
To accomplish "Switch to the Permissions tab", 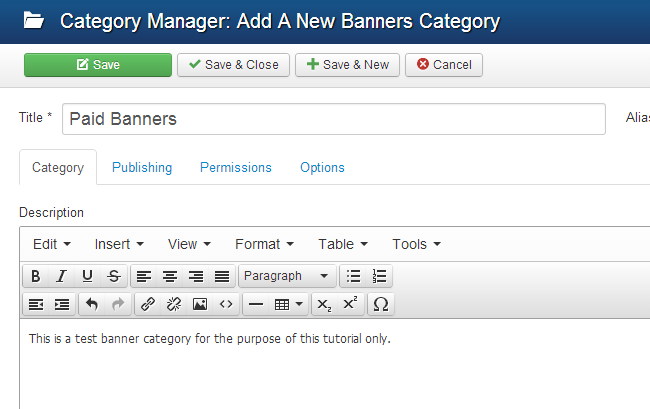I will click(x=236, y=168).
